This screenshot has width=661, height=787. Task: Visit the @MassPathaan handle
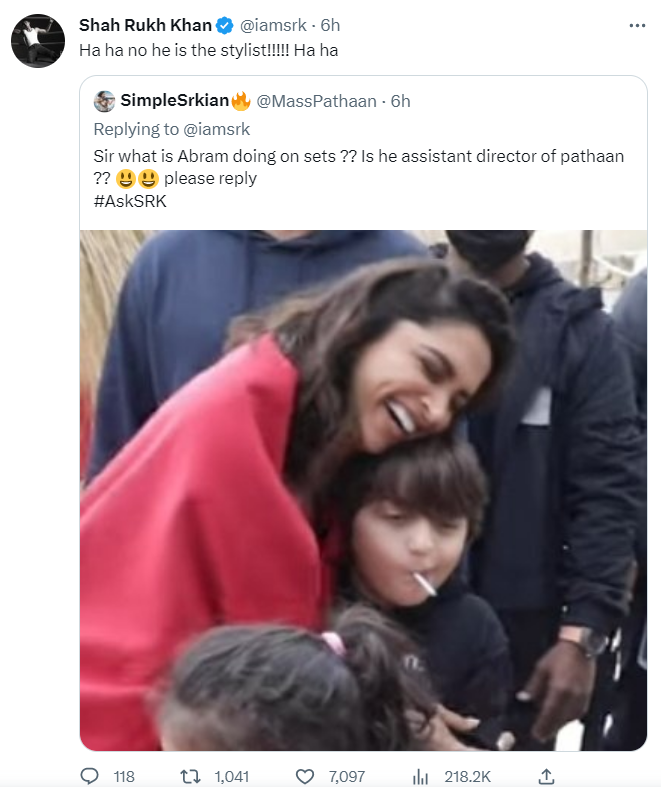(319, 101)
